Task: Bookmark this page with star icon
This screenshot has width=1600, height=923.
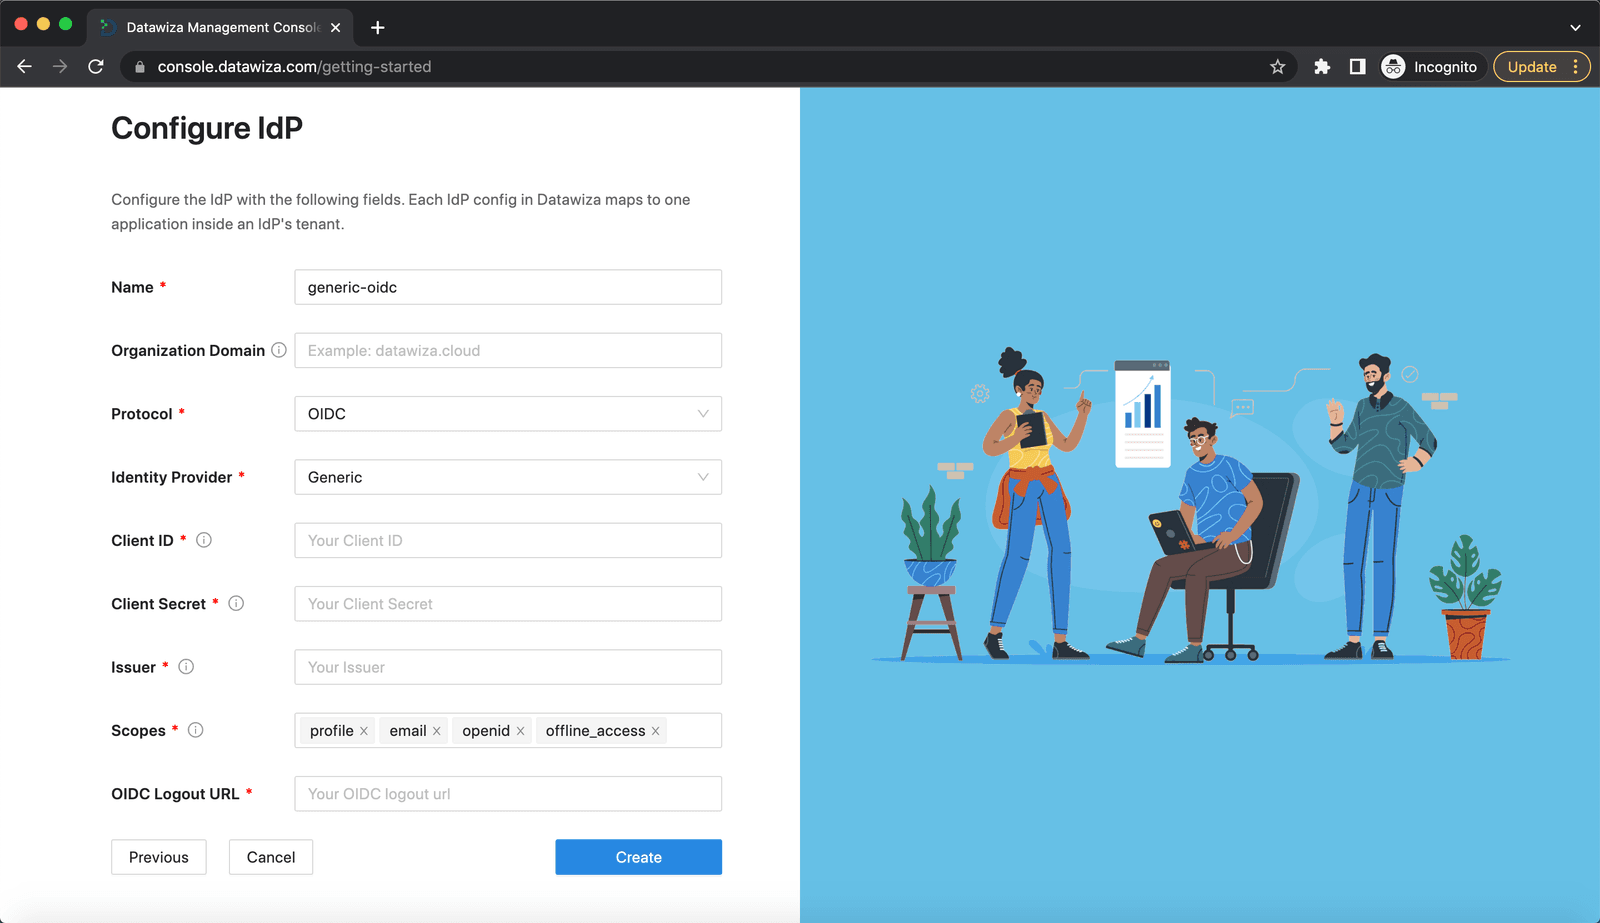Action: 1277,67
